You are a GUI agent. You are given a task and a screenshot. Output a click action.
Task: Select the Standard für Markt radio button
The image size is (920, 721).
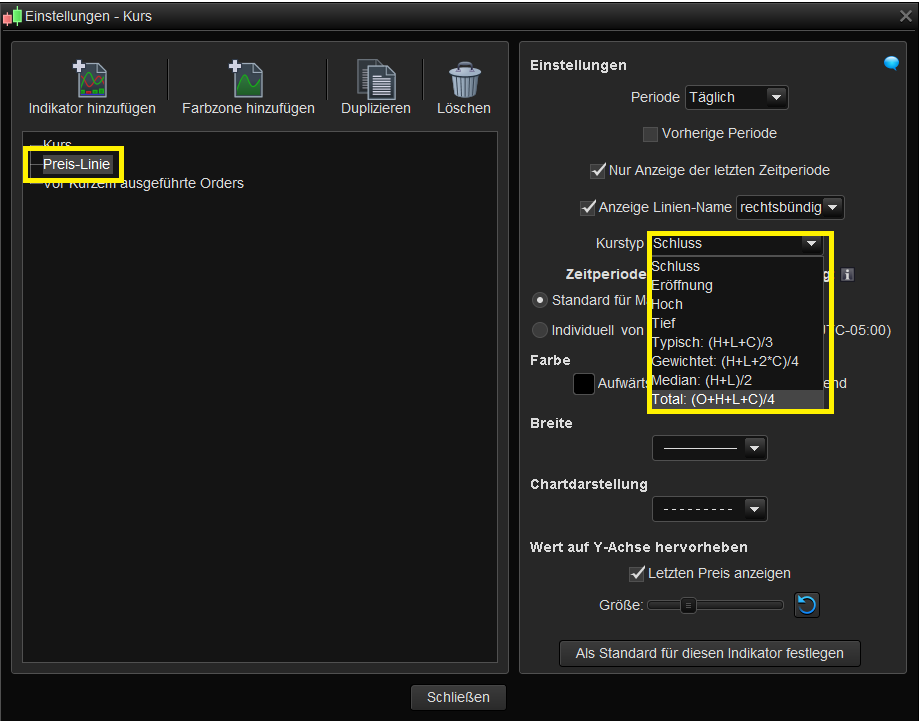click(539, 300)
